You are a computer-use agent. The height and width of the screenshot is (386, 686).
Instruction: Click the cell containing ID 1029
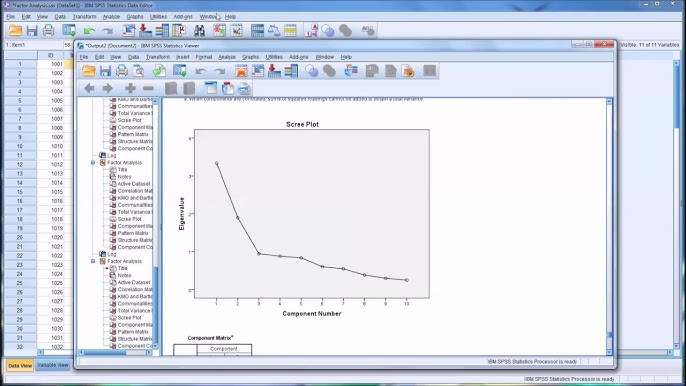coord(50,319)
